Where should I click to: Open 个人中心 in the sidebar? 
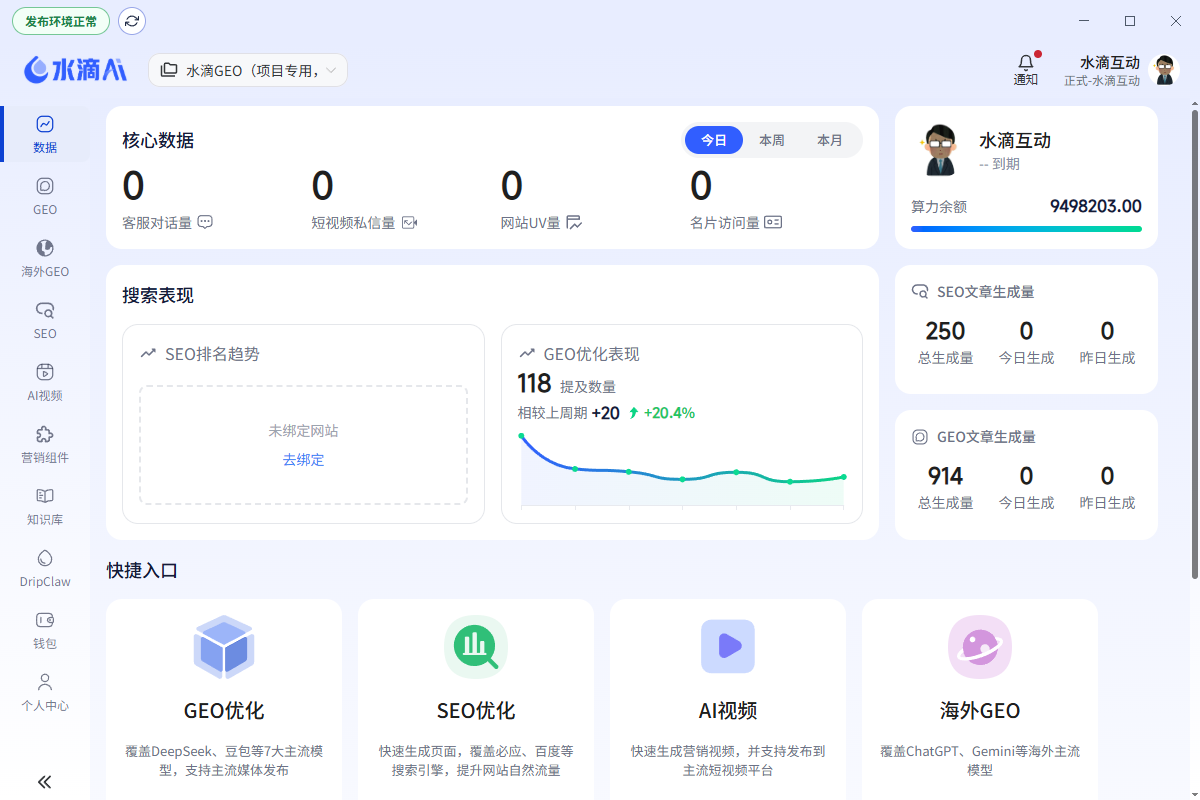point(45,692)
